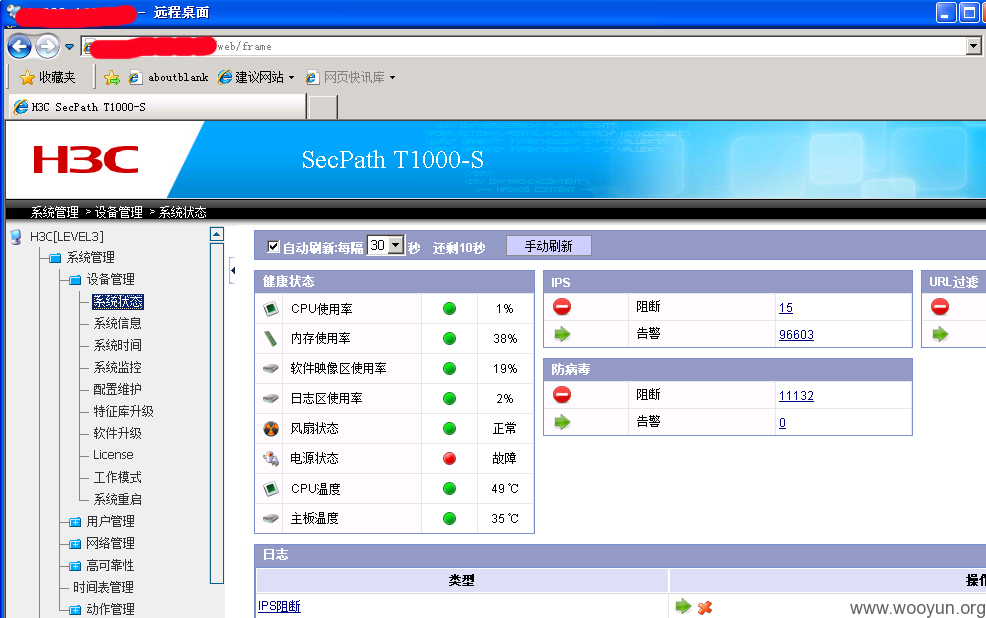The width and height of the screenshot is (986, 618).
Task: Open the IPS阻断 log type link
Action: point(279,606)
